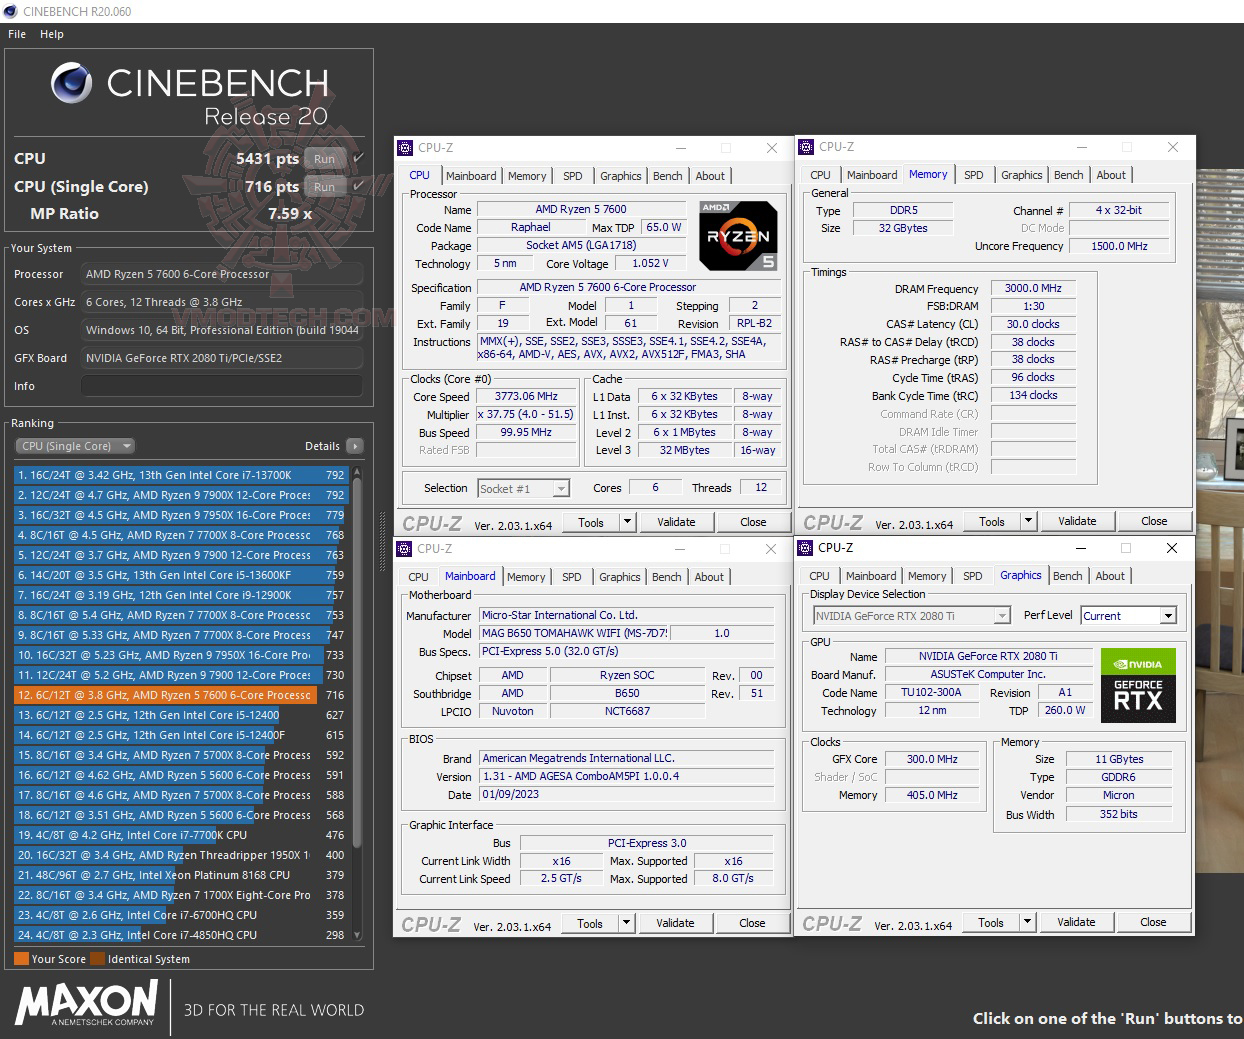Click the Your Score orange legend swatch

coord(21,959)
